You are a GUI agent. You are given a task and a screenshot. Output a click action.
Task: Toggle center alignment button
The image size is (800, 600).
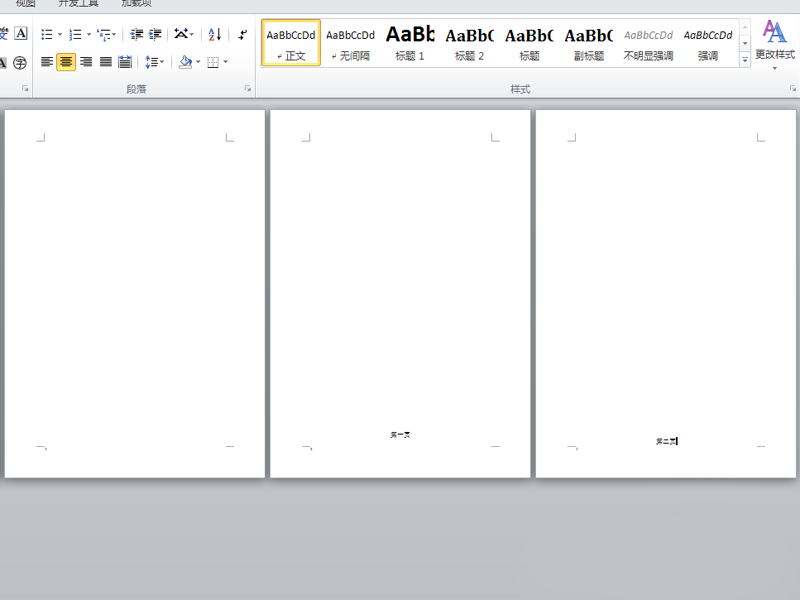[66, 62]
